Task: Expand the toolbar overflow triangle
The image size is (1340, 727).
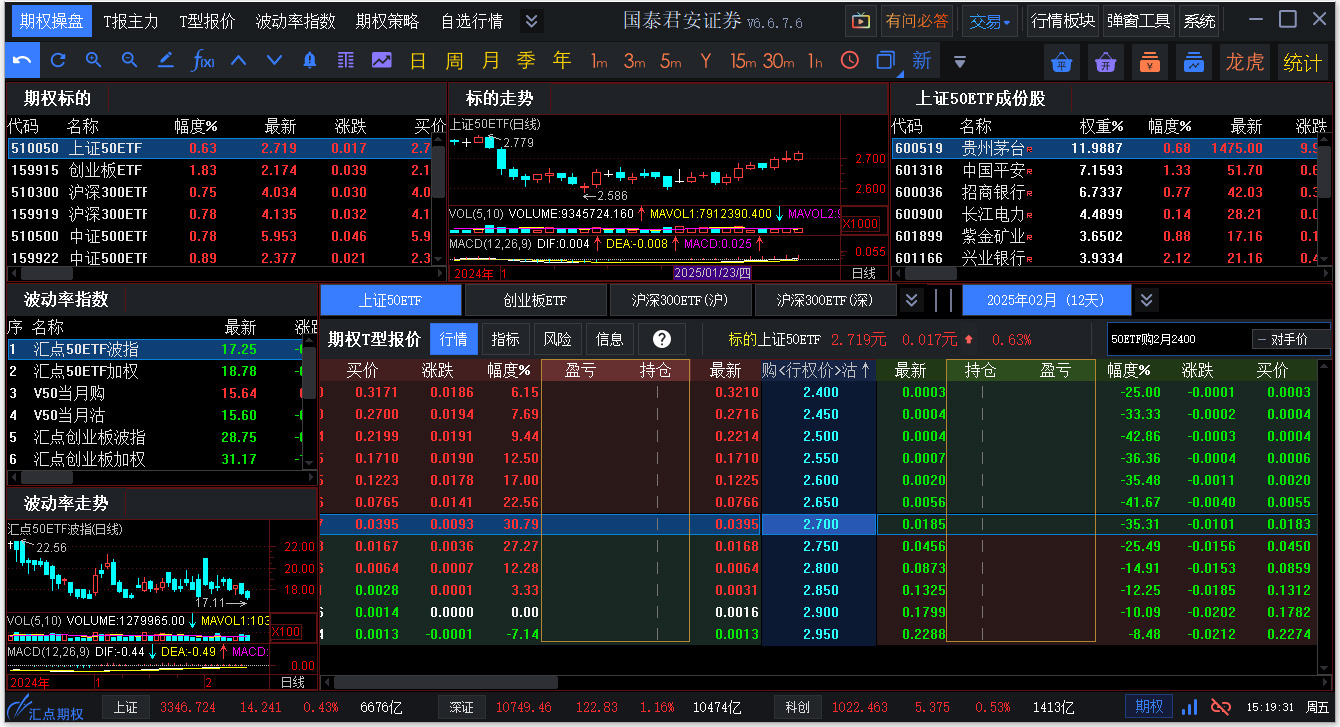Action: [x=960, y=62]
